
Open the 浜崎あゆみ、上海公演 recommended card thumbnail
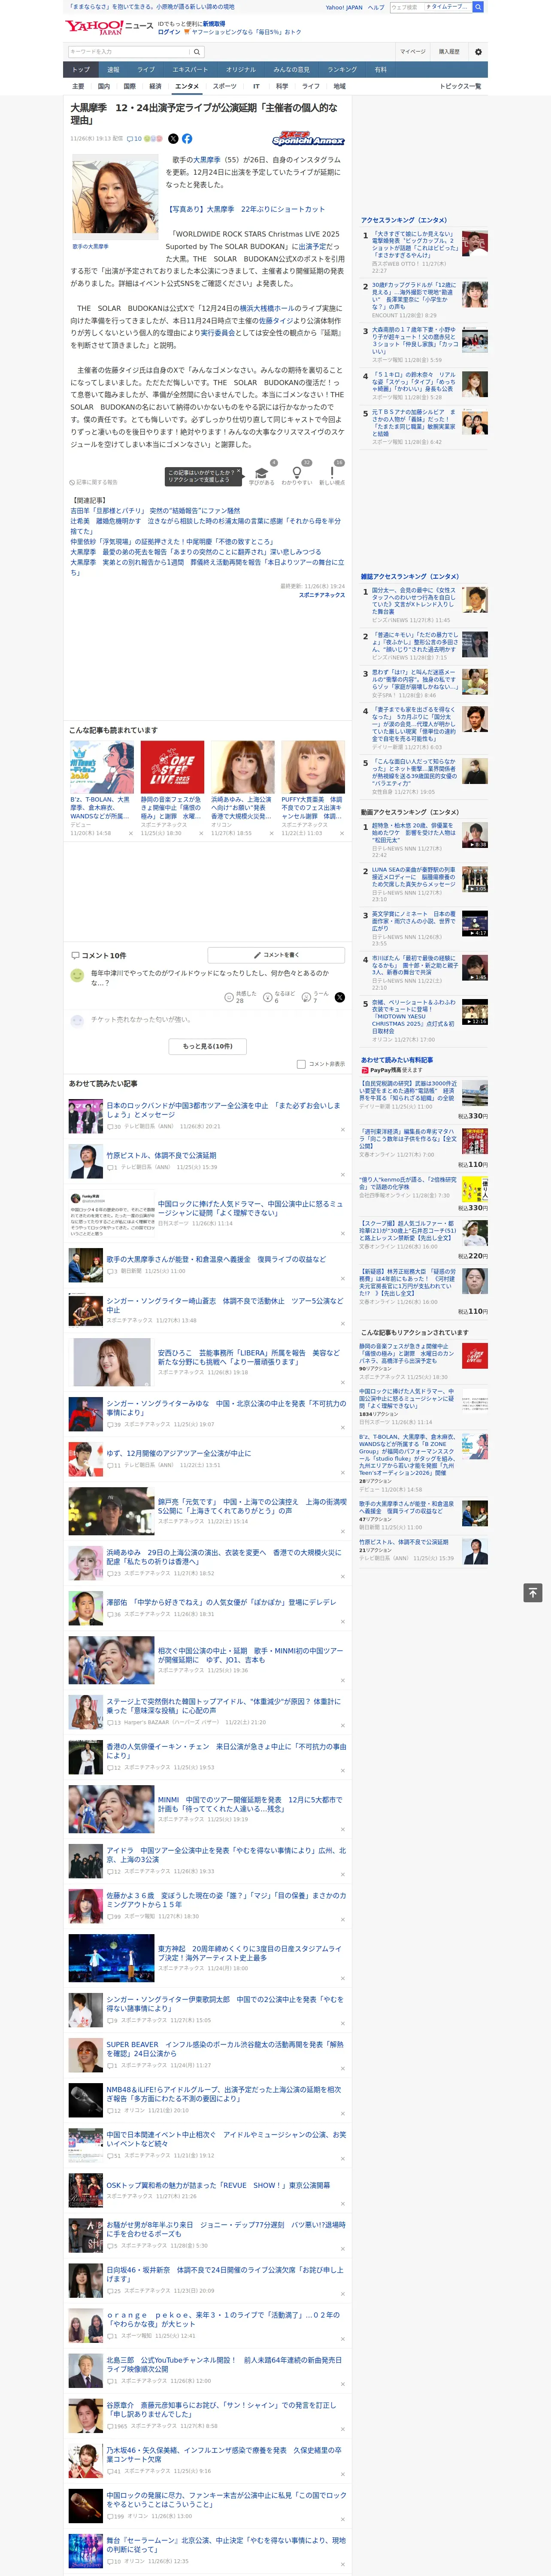242,767
